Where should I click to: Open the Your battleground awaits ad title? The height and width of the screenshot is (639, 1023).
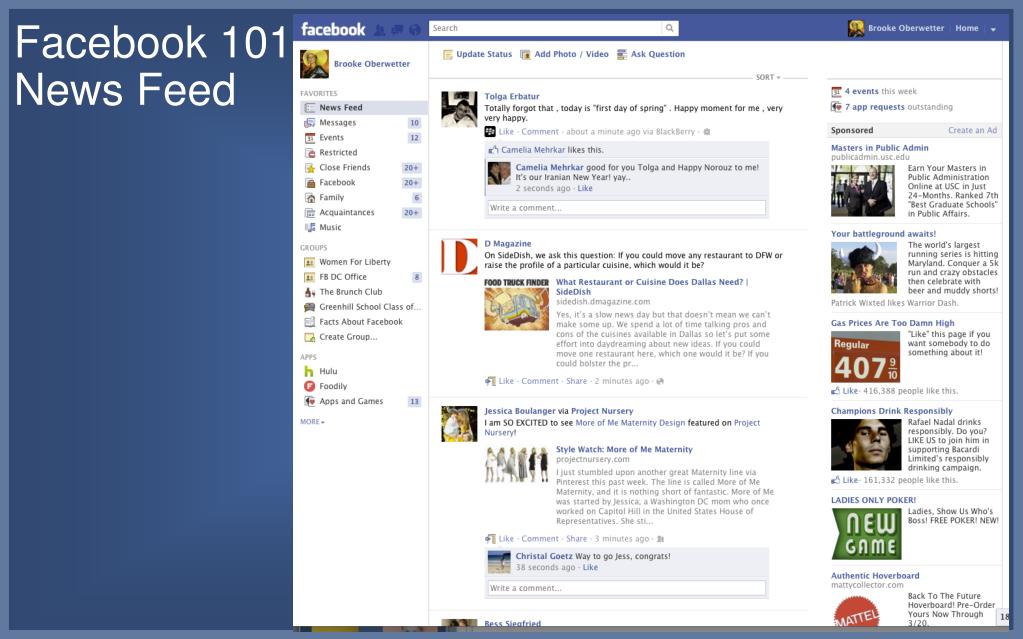883,234
